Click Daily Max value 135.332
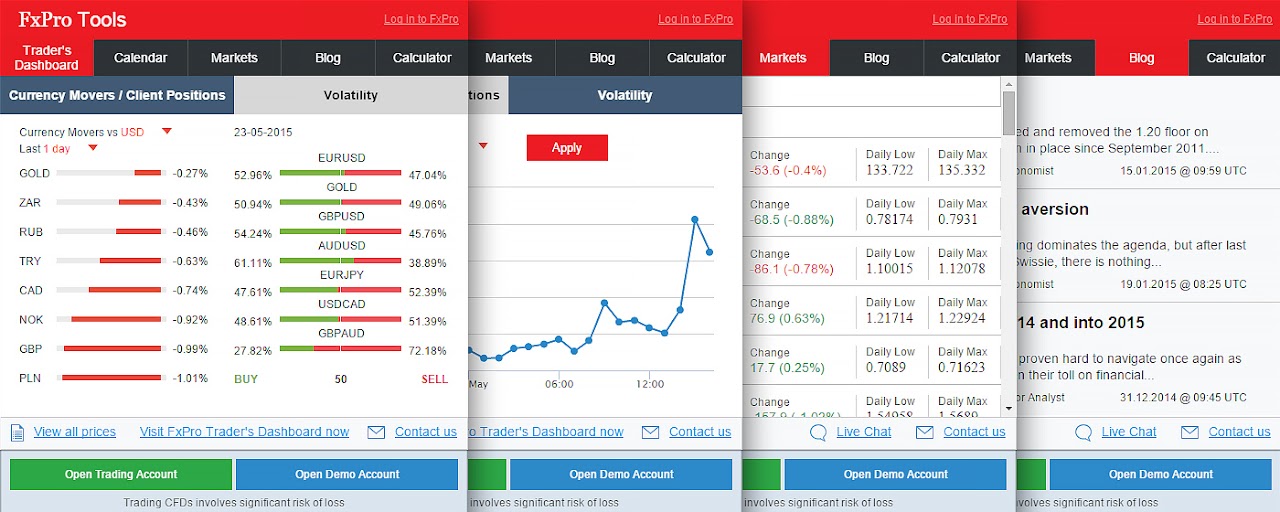This screenshot has width=1280, height=512. click(x=962, y=170)
